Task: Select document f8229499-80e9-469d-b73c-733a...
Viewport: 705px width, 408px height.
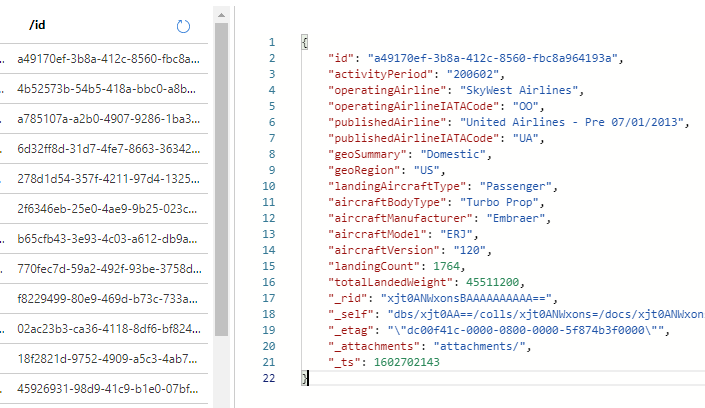Action: click(107, 299)
